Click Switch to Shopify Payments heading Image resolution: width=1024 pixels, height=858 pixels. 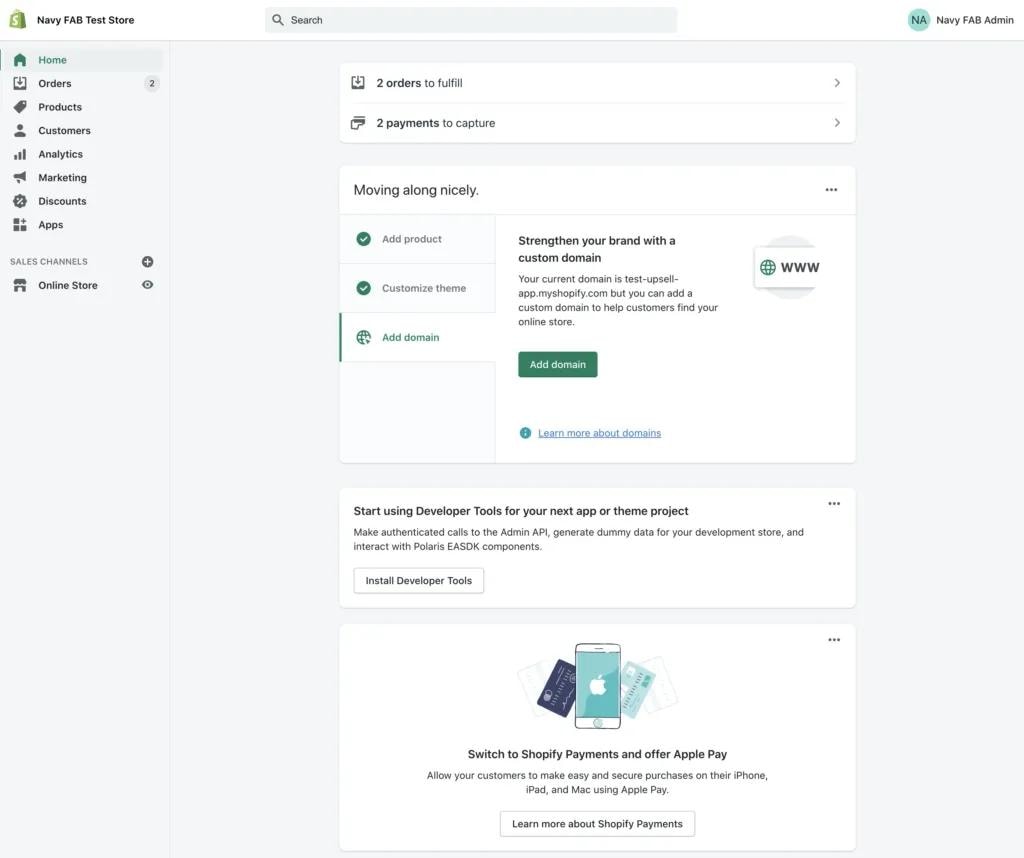point(598,754)
